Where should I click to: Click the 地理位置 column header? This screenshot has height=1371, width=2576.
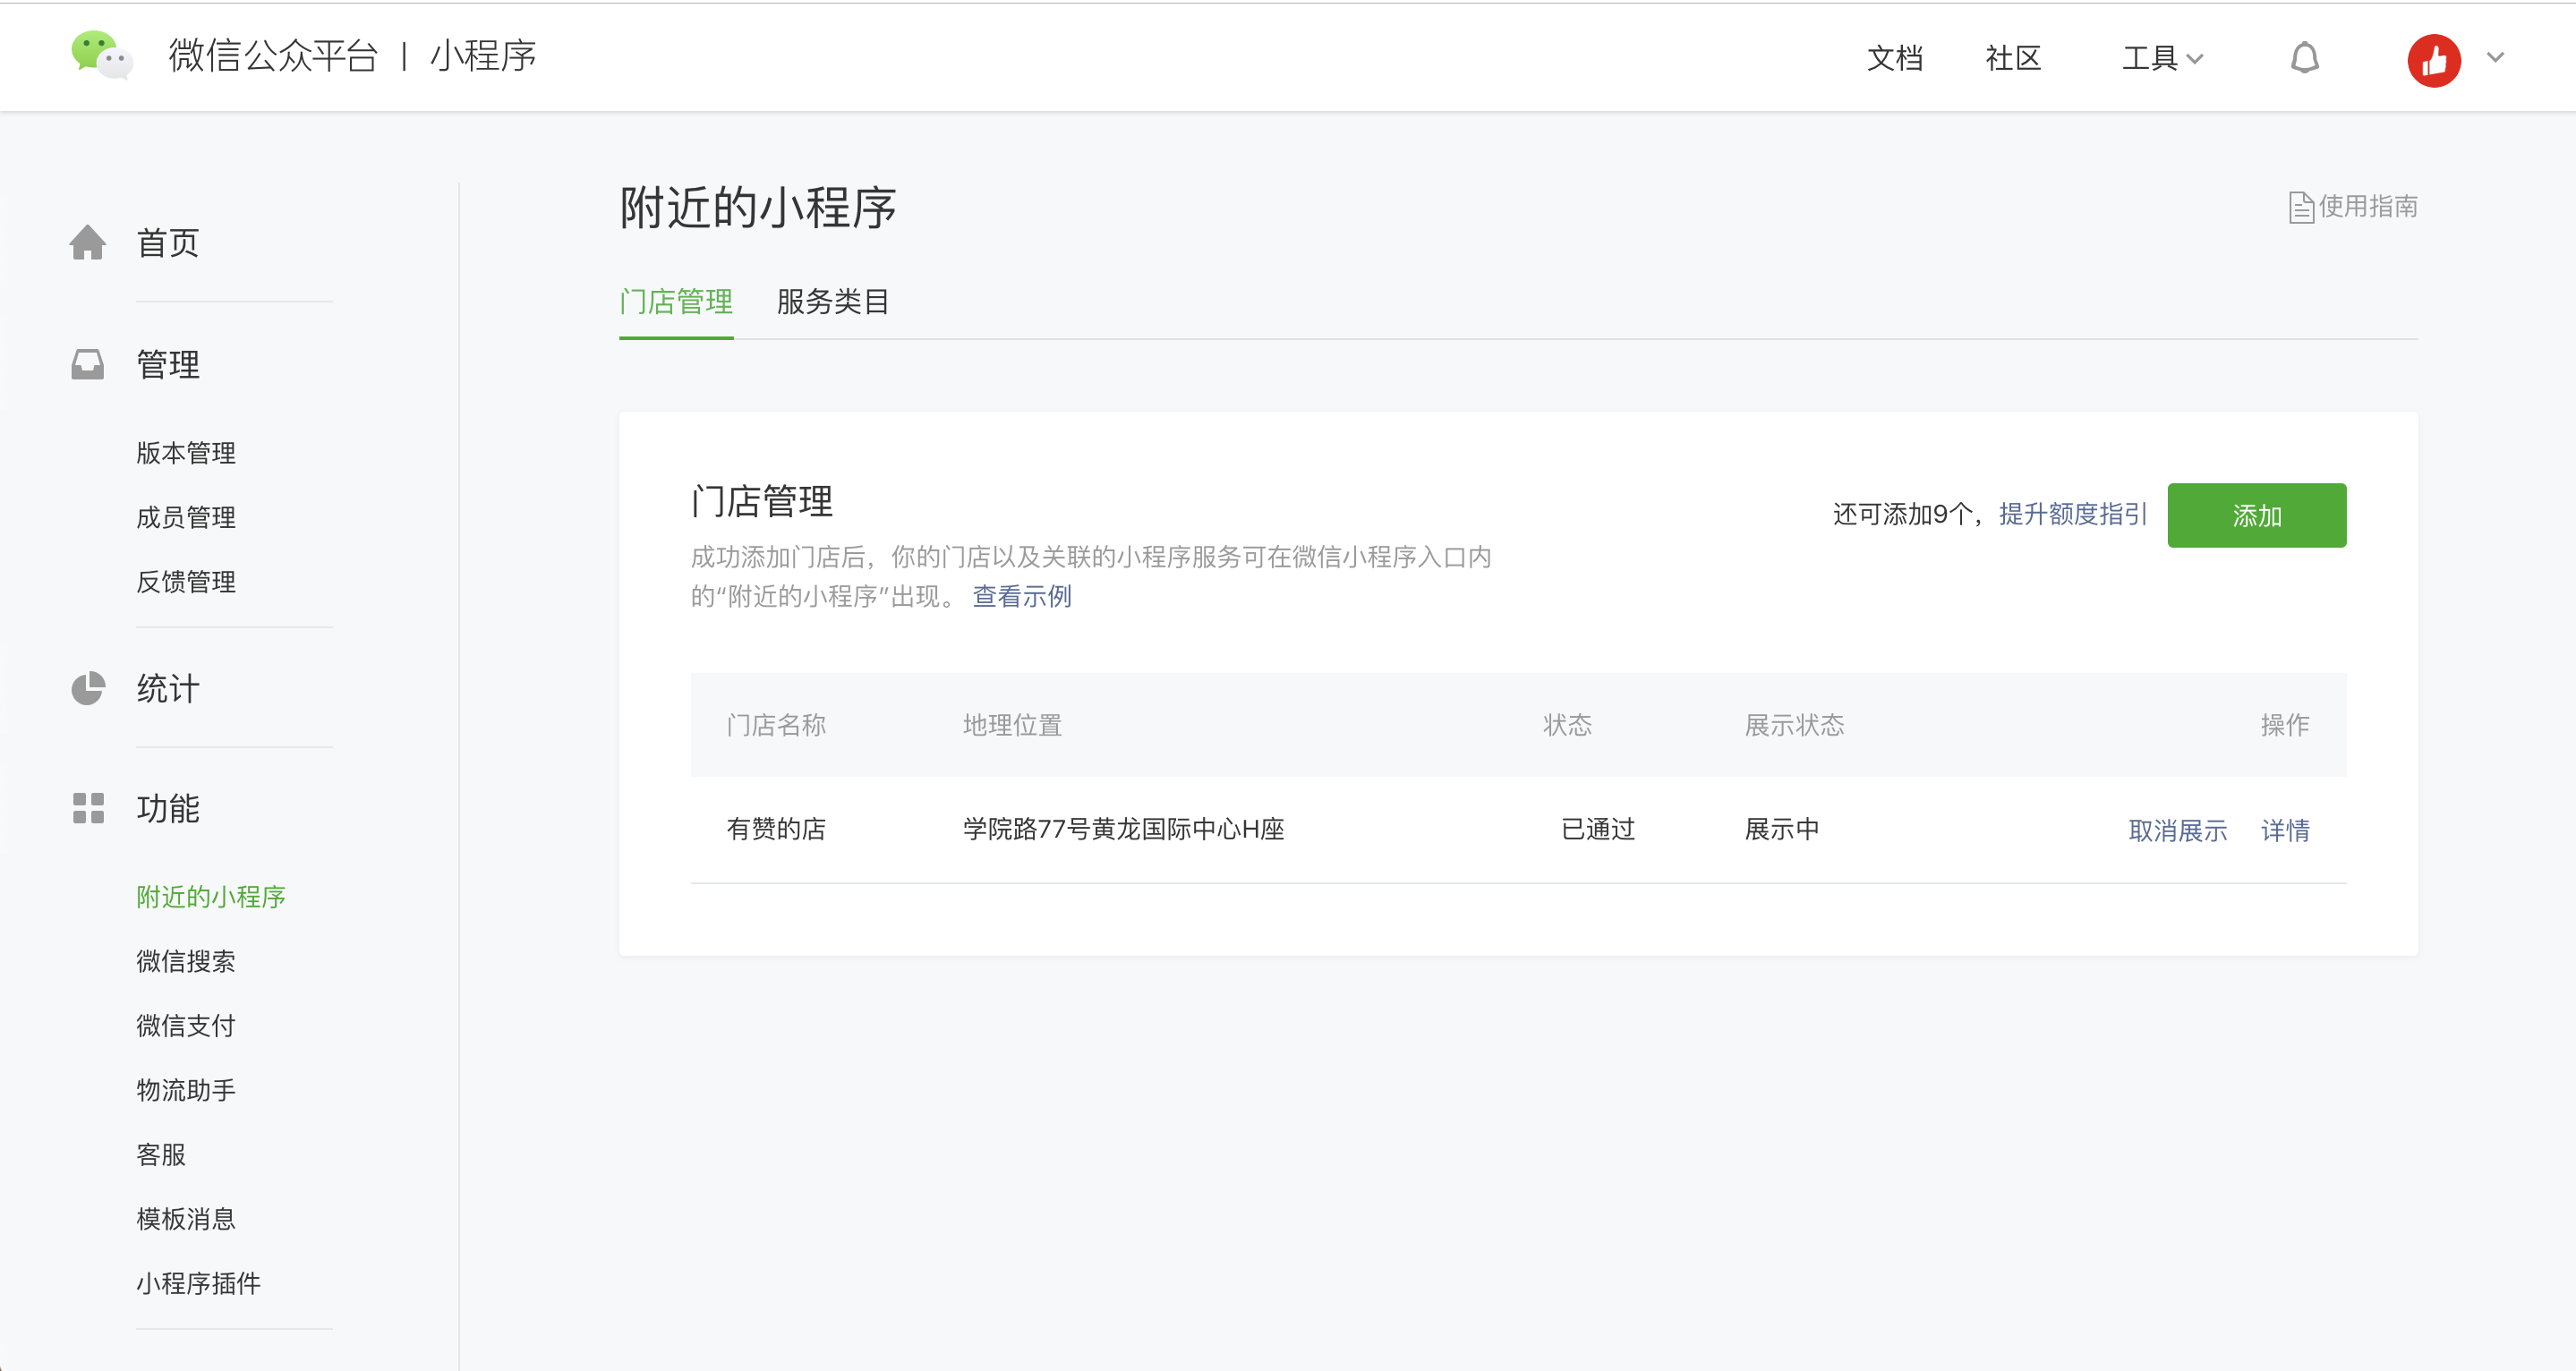pyautogui.click(x=1012, y=725)
